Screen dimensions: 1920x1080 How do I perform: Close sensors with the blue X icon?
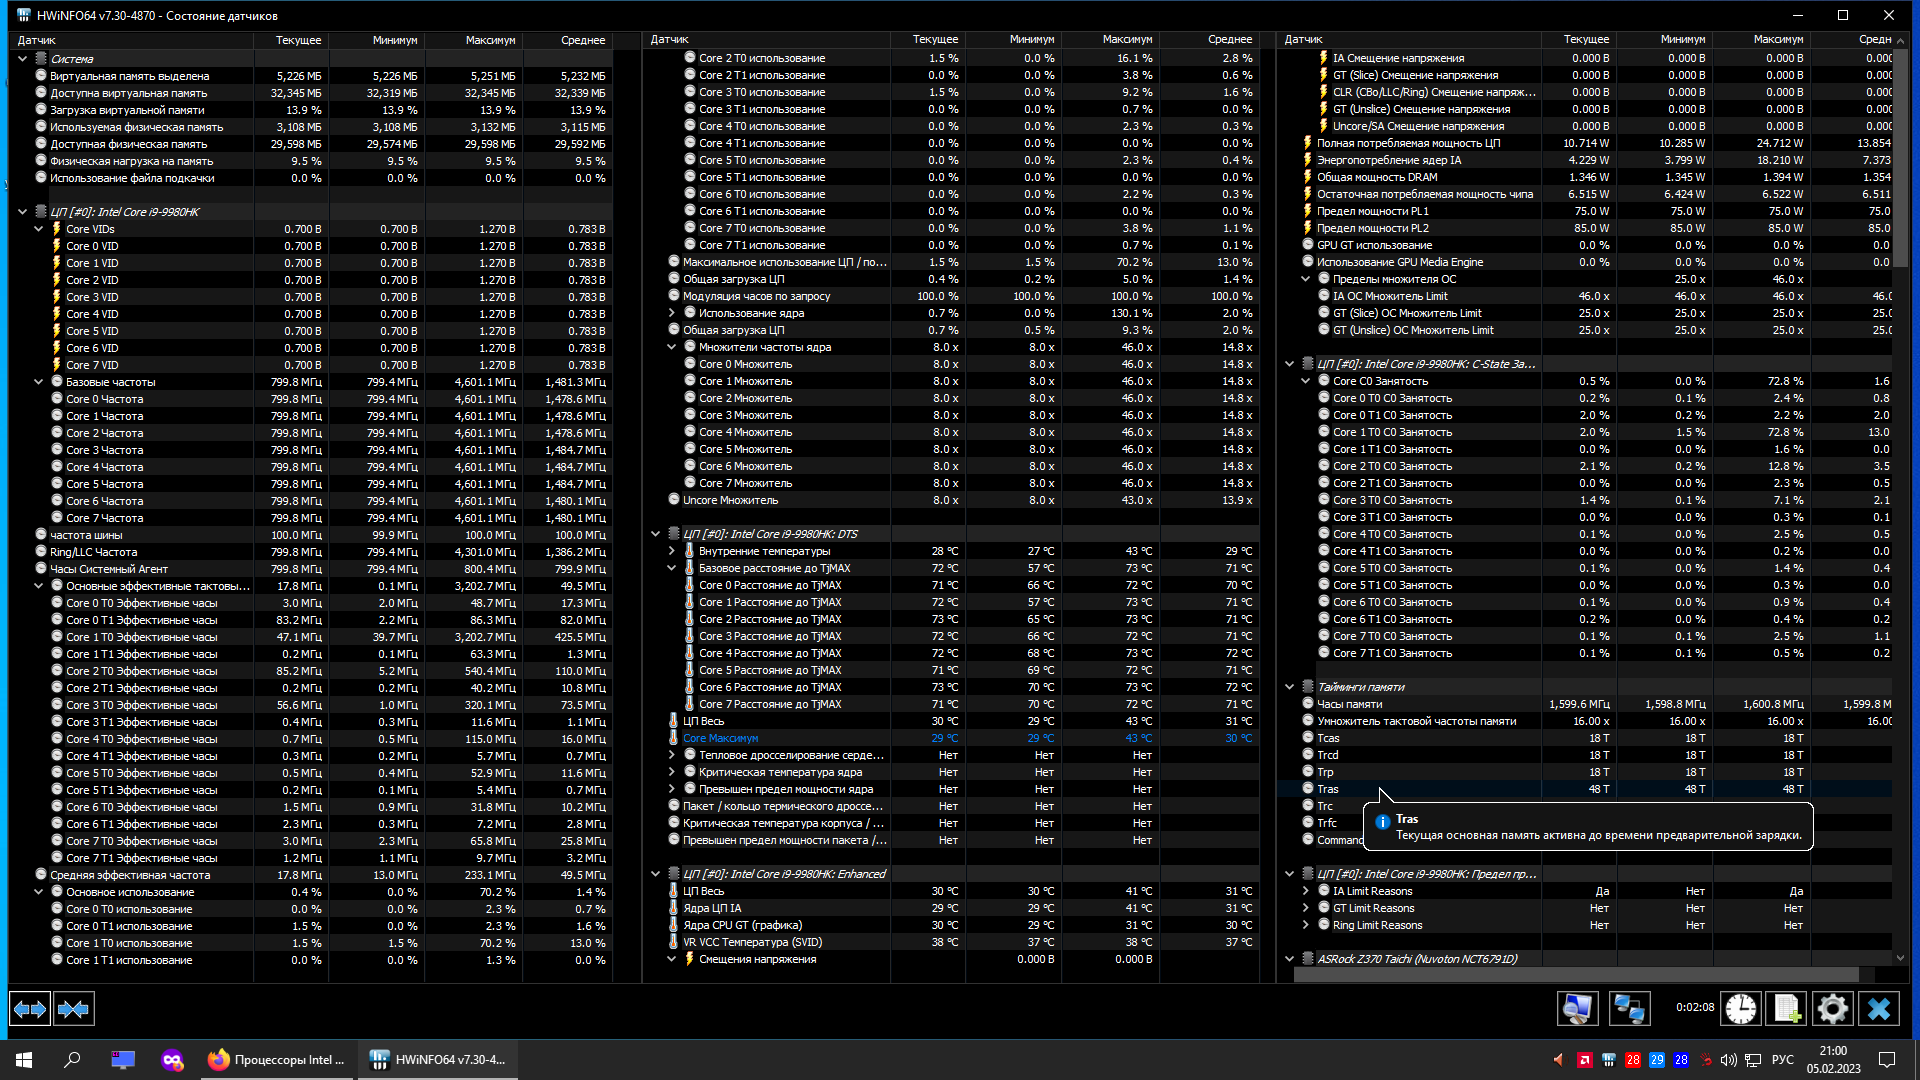tap(1878, 1009)
